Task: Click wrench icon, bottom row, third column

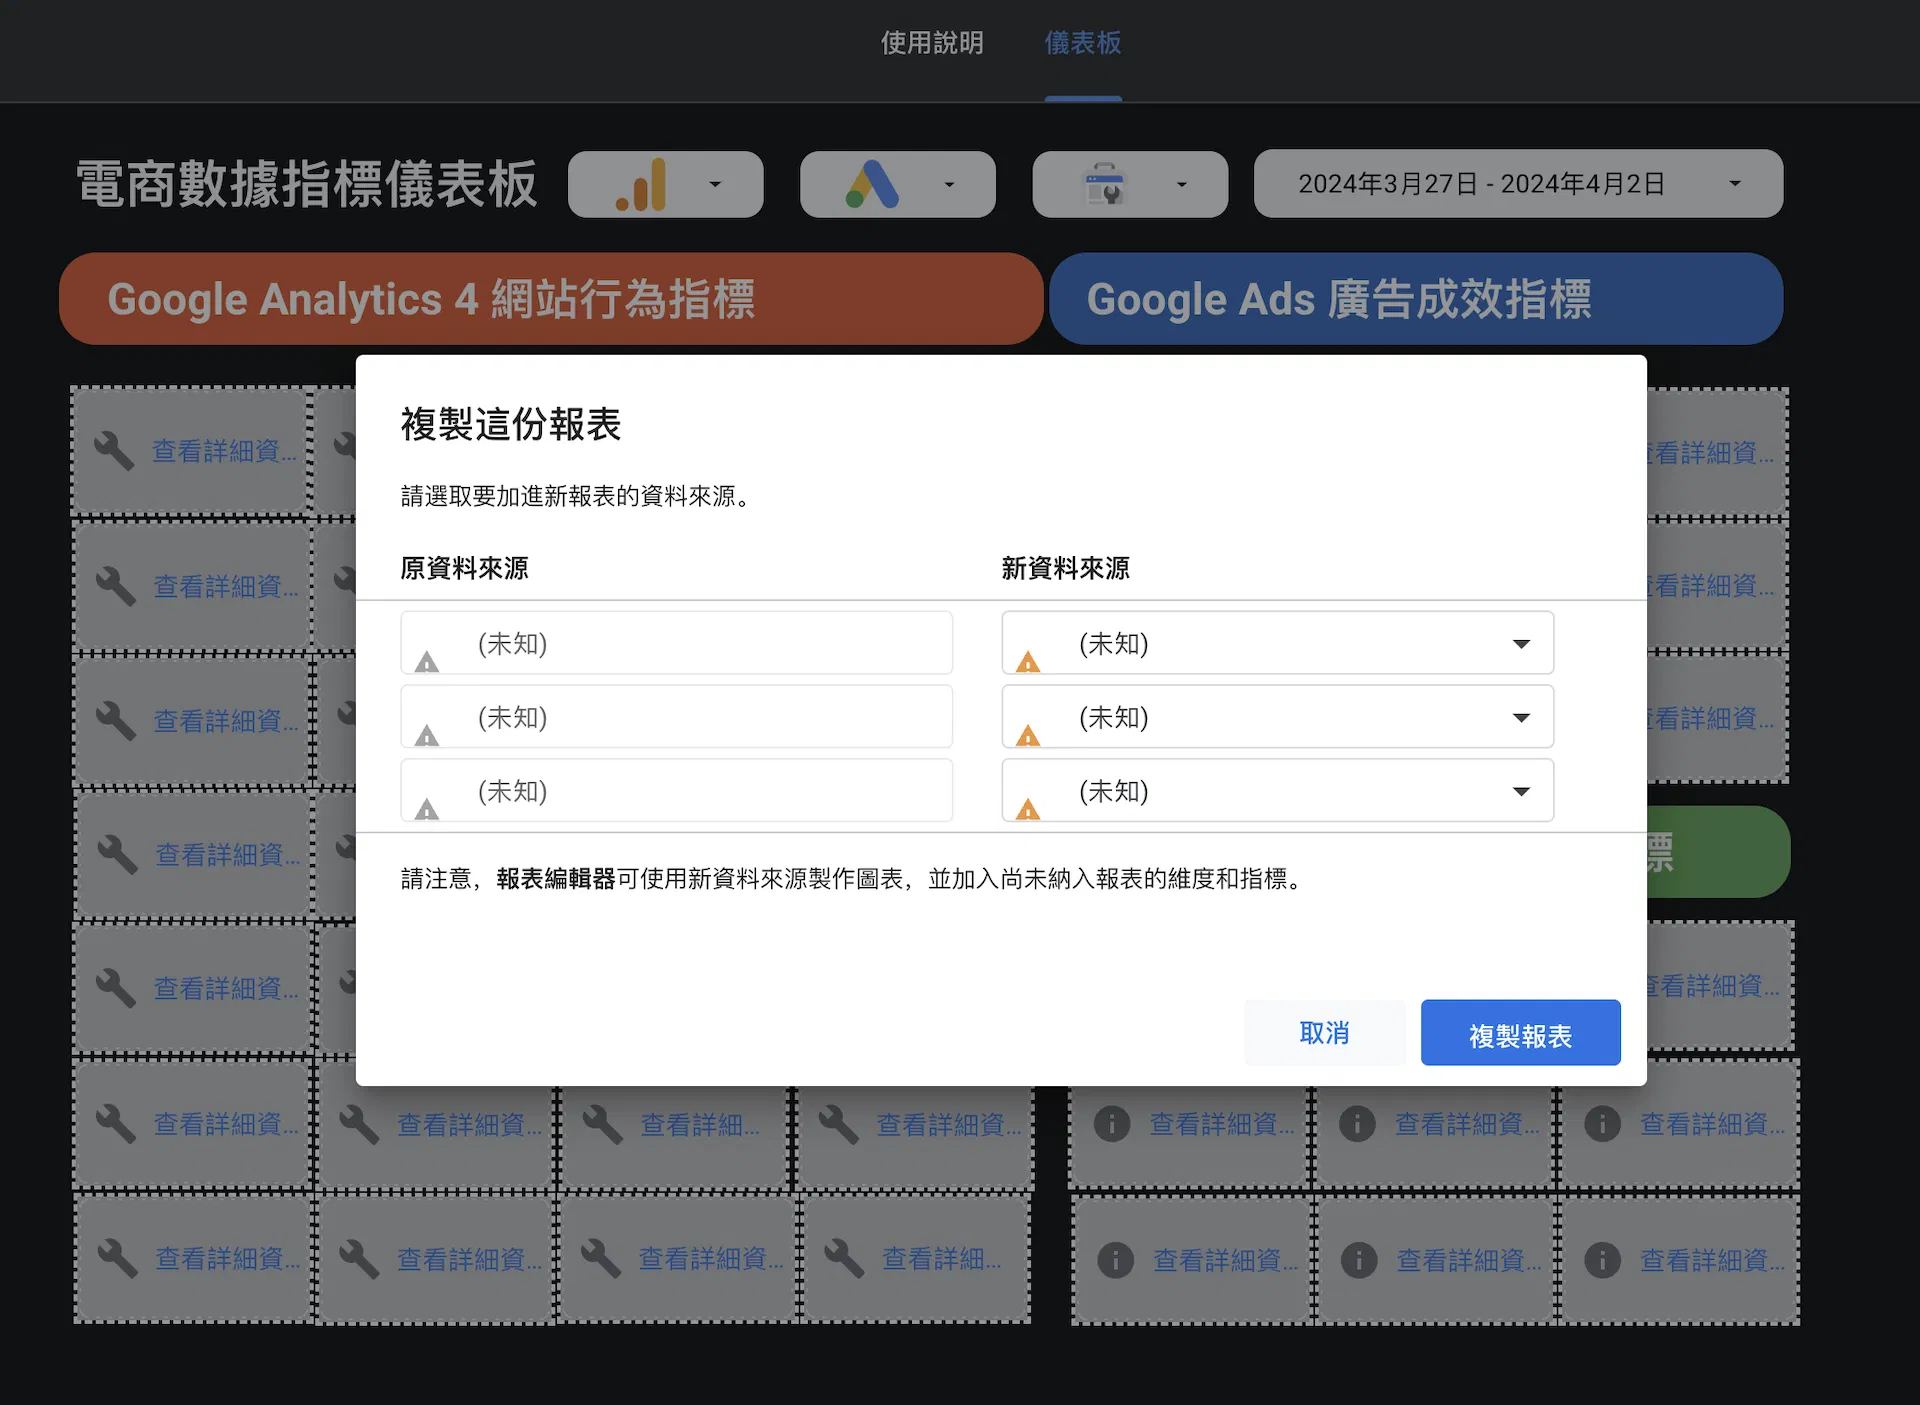Action: (x=601, y=1258)
